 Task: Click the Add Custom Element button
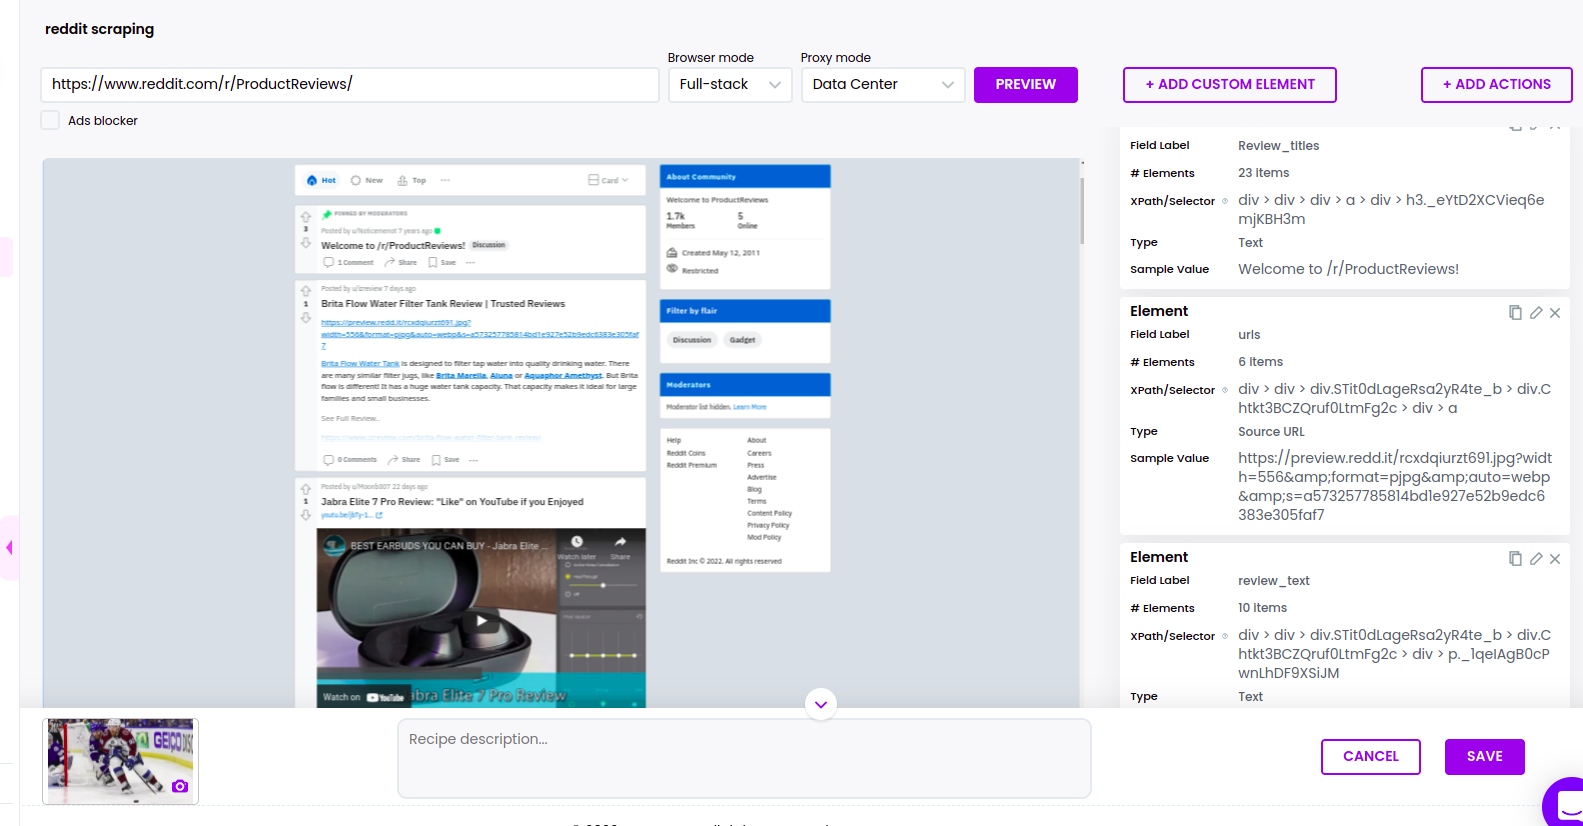coord(1229,85)
